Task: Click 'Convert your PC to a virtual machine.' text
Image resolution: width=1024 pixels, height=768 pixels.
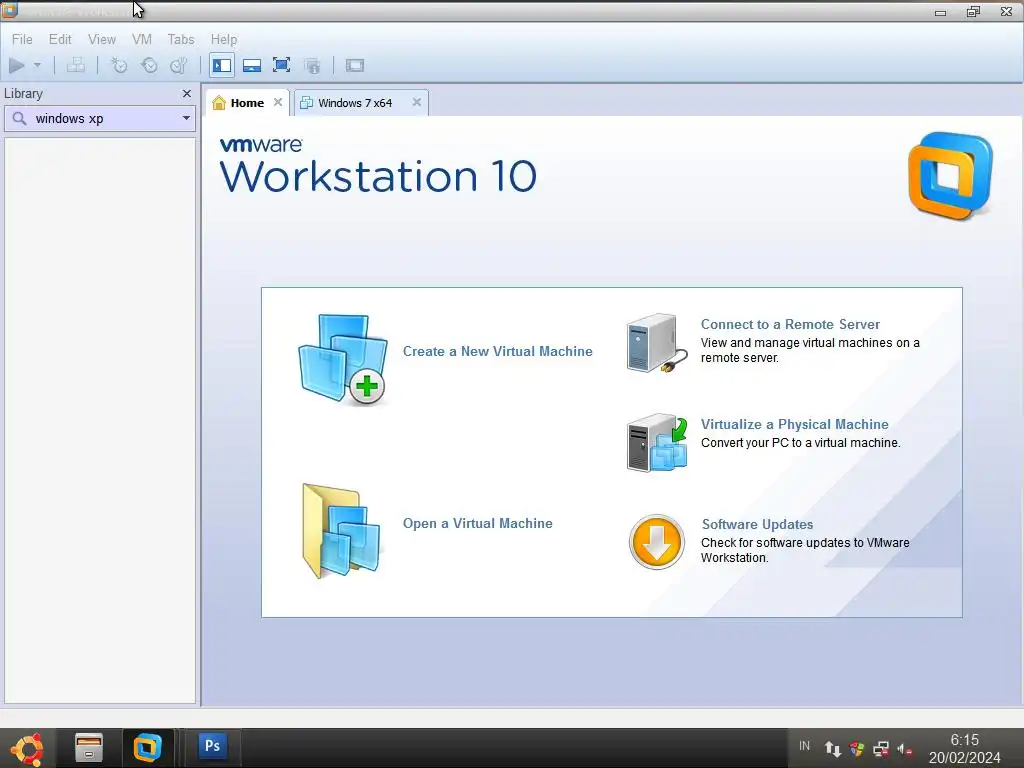Action: click(x=801, y=443)
